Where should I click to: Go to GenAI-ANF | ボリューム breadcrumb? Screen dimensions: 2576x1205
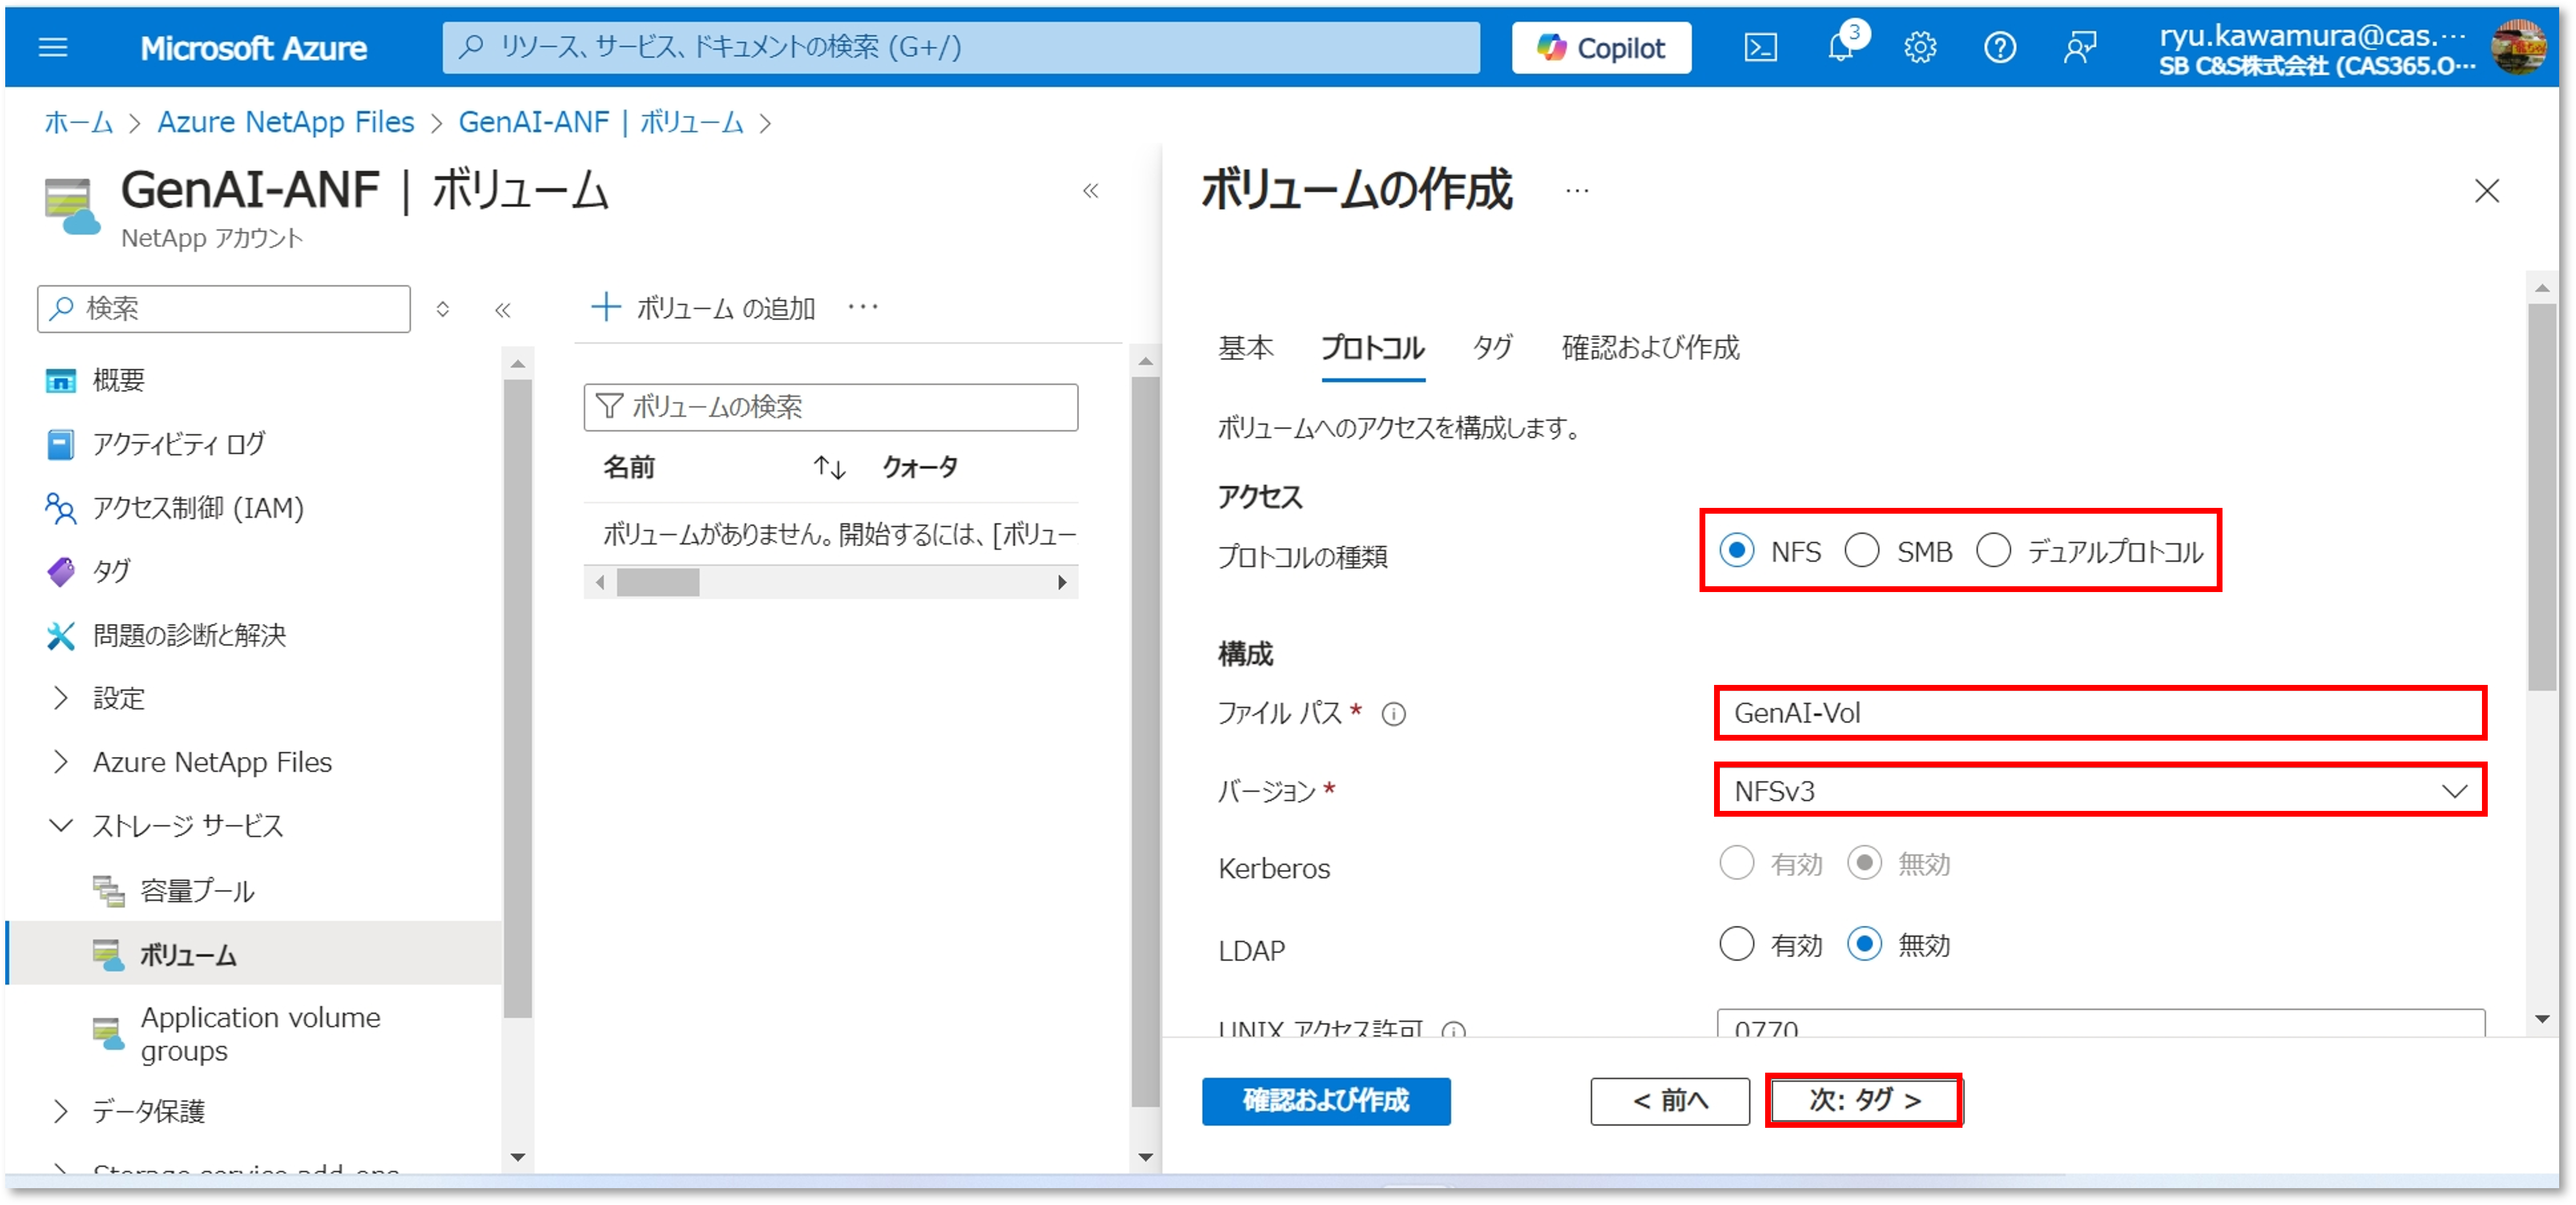pyautogui.click(x=600, y=122)
